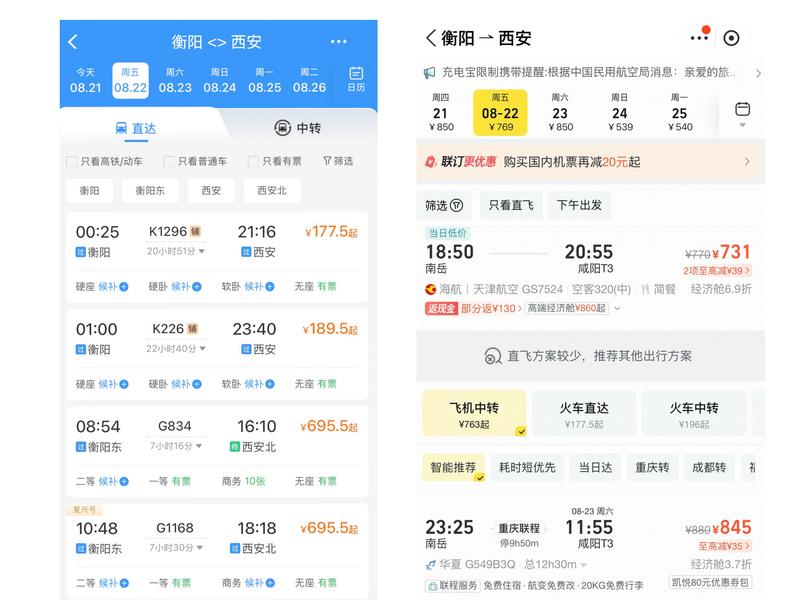Go back from the 衡阳→西安 flight page

431,38
